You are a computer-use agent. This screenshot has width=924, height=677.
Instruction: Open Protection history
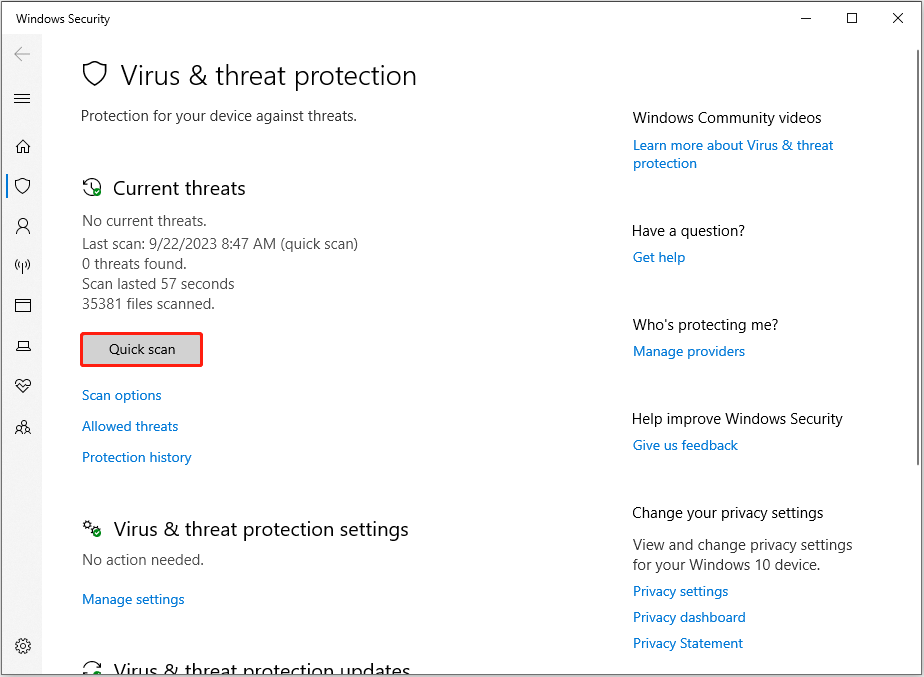tap(136, 457)
